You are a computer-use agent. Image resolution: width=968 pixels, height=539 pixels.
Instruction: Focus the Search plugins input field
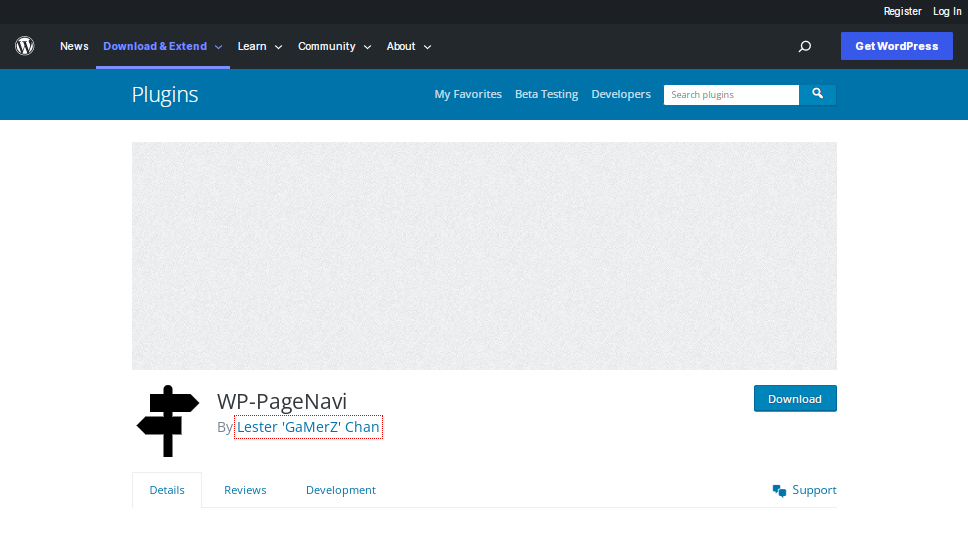[731, 94]
